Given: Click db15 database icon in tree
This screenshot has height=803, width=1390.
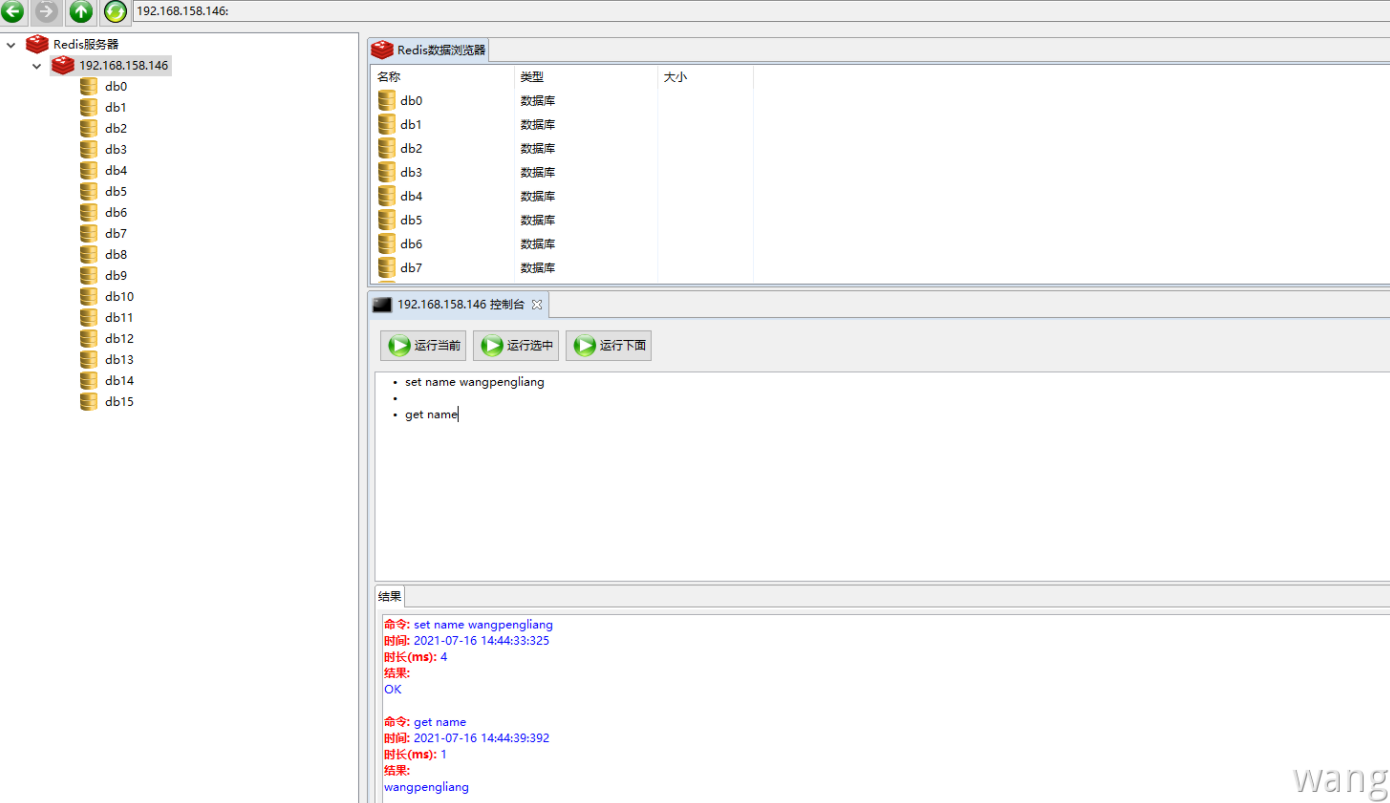Looking at the screenshot, I should pos(89,401).
